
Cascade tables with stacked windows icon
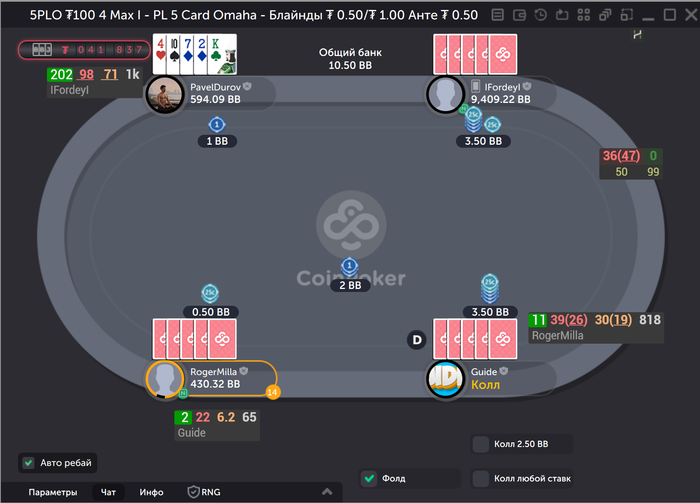605,15
